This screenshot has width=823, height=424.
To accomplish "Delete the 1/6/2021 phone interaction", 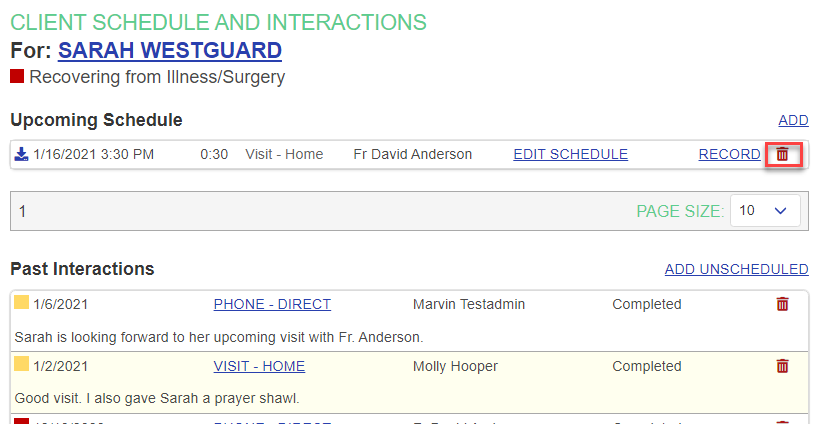I will [783, 304].
